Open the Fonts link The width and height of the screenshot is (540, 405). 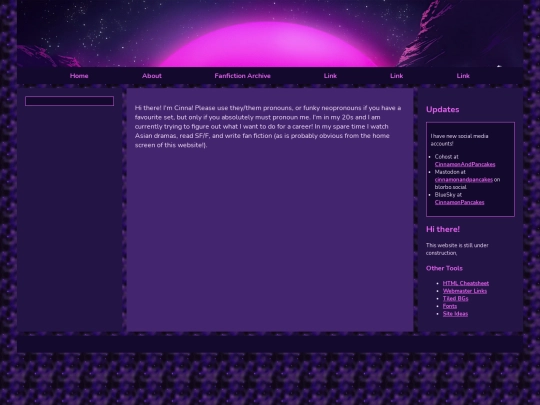tap(450, 306)
